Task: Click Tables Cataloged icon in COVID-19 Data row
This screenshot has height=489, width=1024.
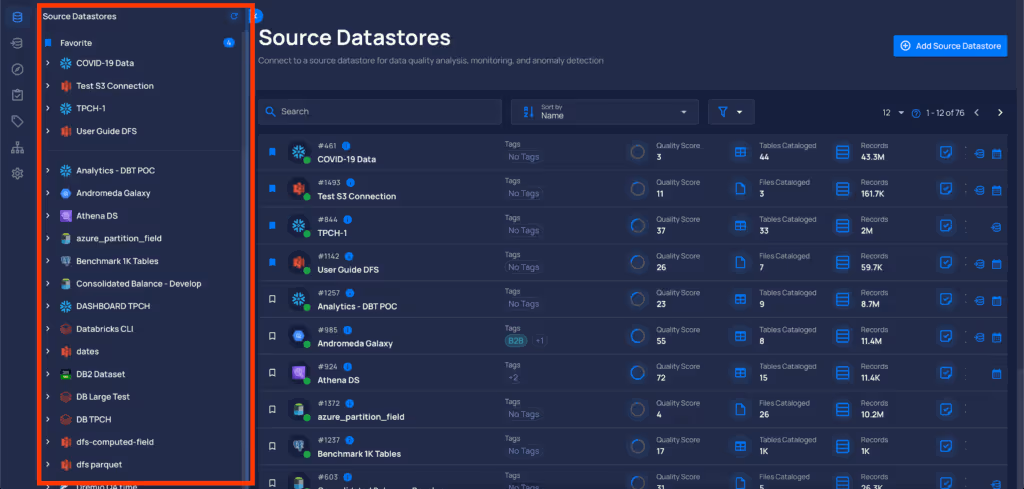Action: (740, 152)
